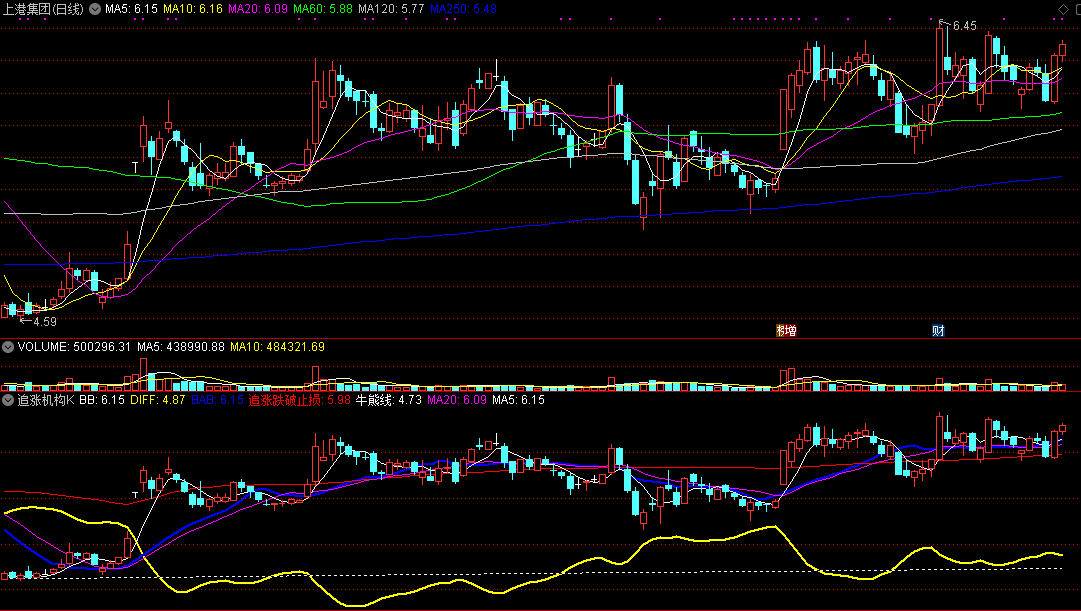Screen dimensions: 1081x611
Task: Click the T marker on the main candlestick chart
Action: coord(135,167)
